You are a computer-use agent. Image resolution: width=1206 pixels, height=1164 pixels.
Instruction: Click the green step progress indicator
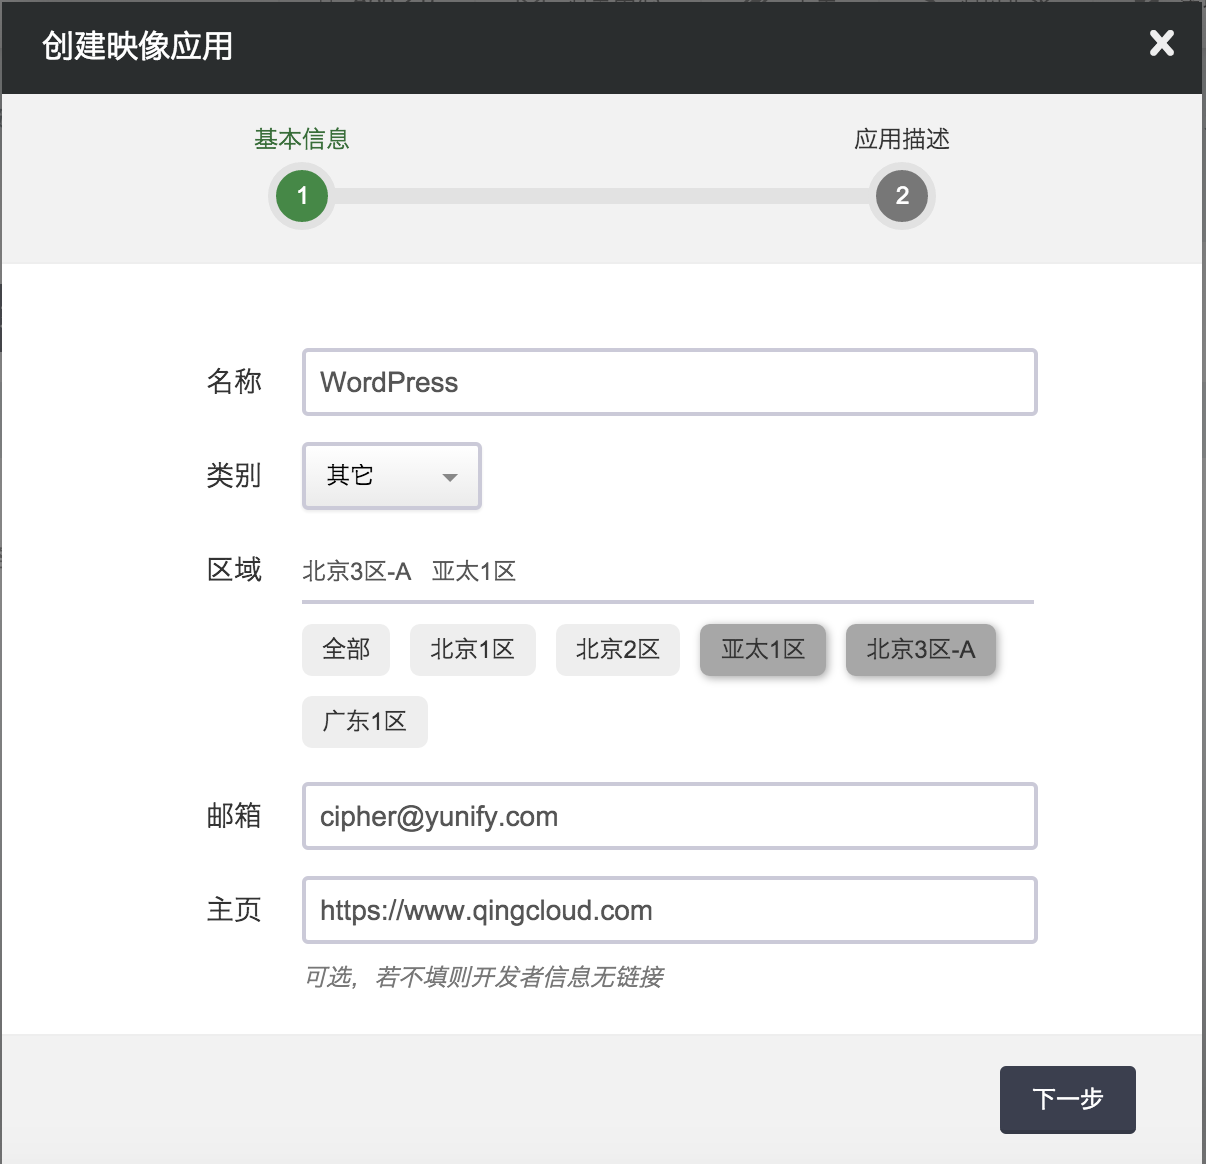point(301,197)
